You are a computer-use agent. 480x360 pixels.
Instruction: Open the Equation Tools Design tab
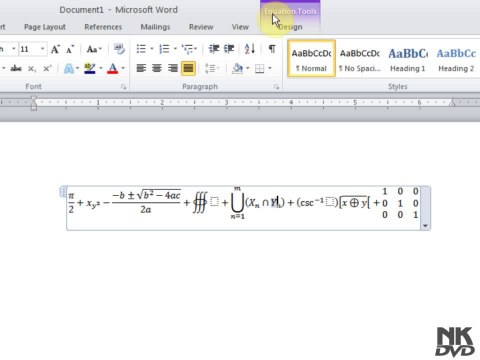[290, 27]
